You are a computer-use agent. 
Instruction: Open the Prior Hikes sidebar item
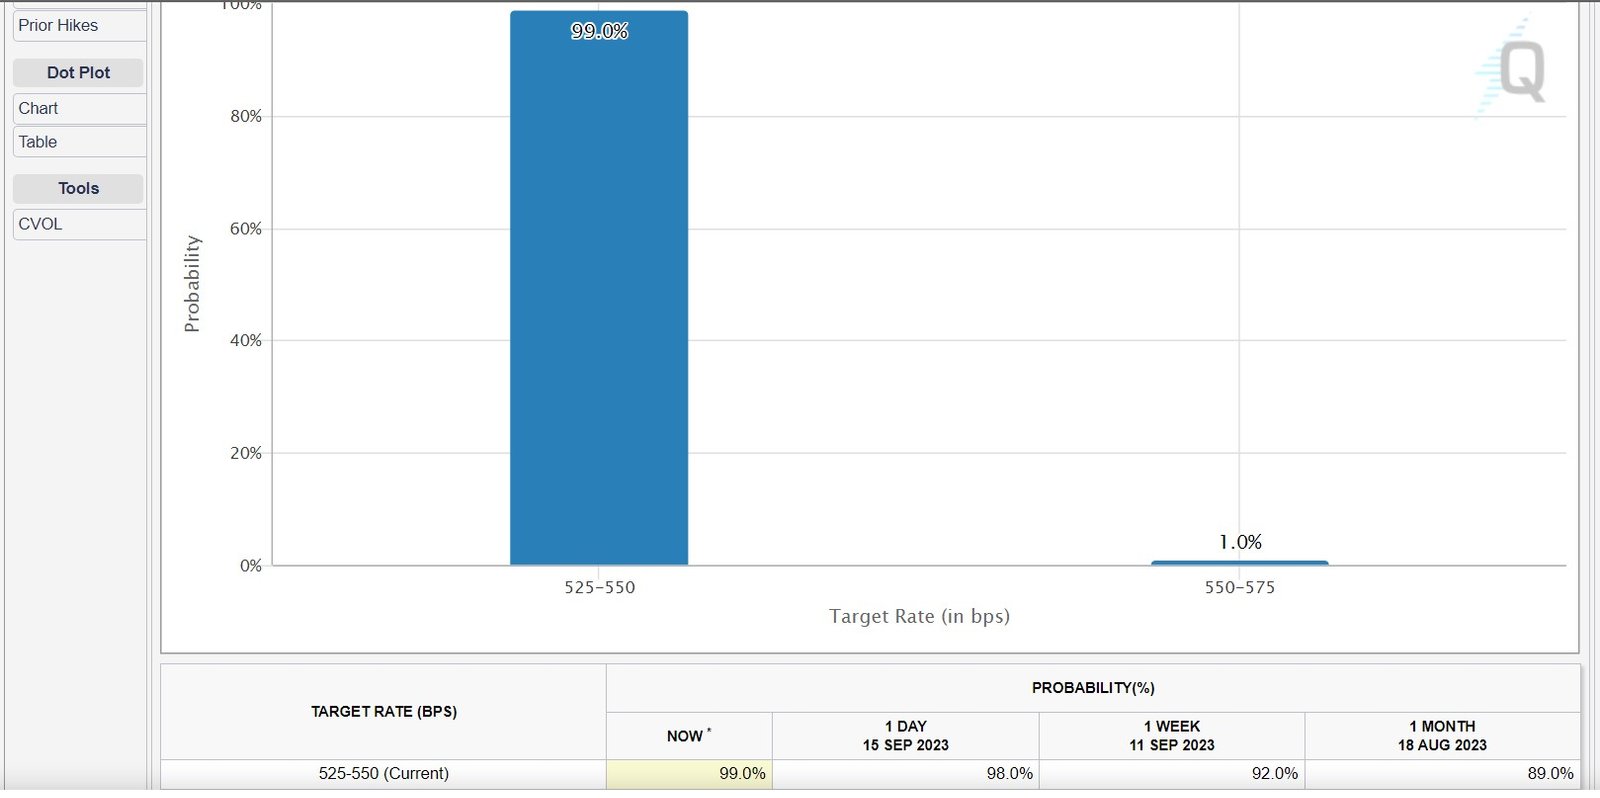click(x=78, y=26)
